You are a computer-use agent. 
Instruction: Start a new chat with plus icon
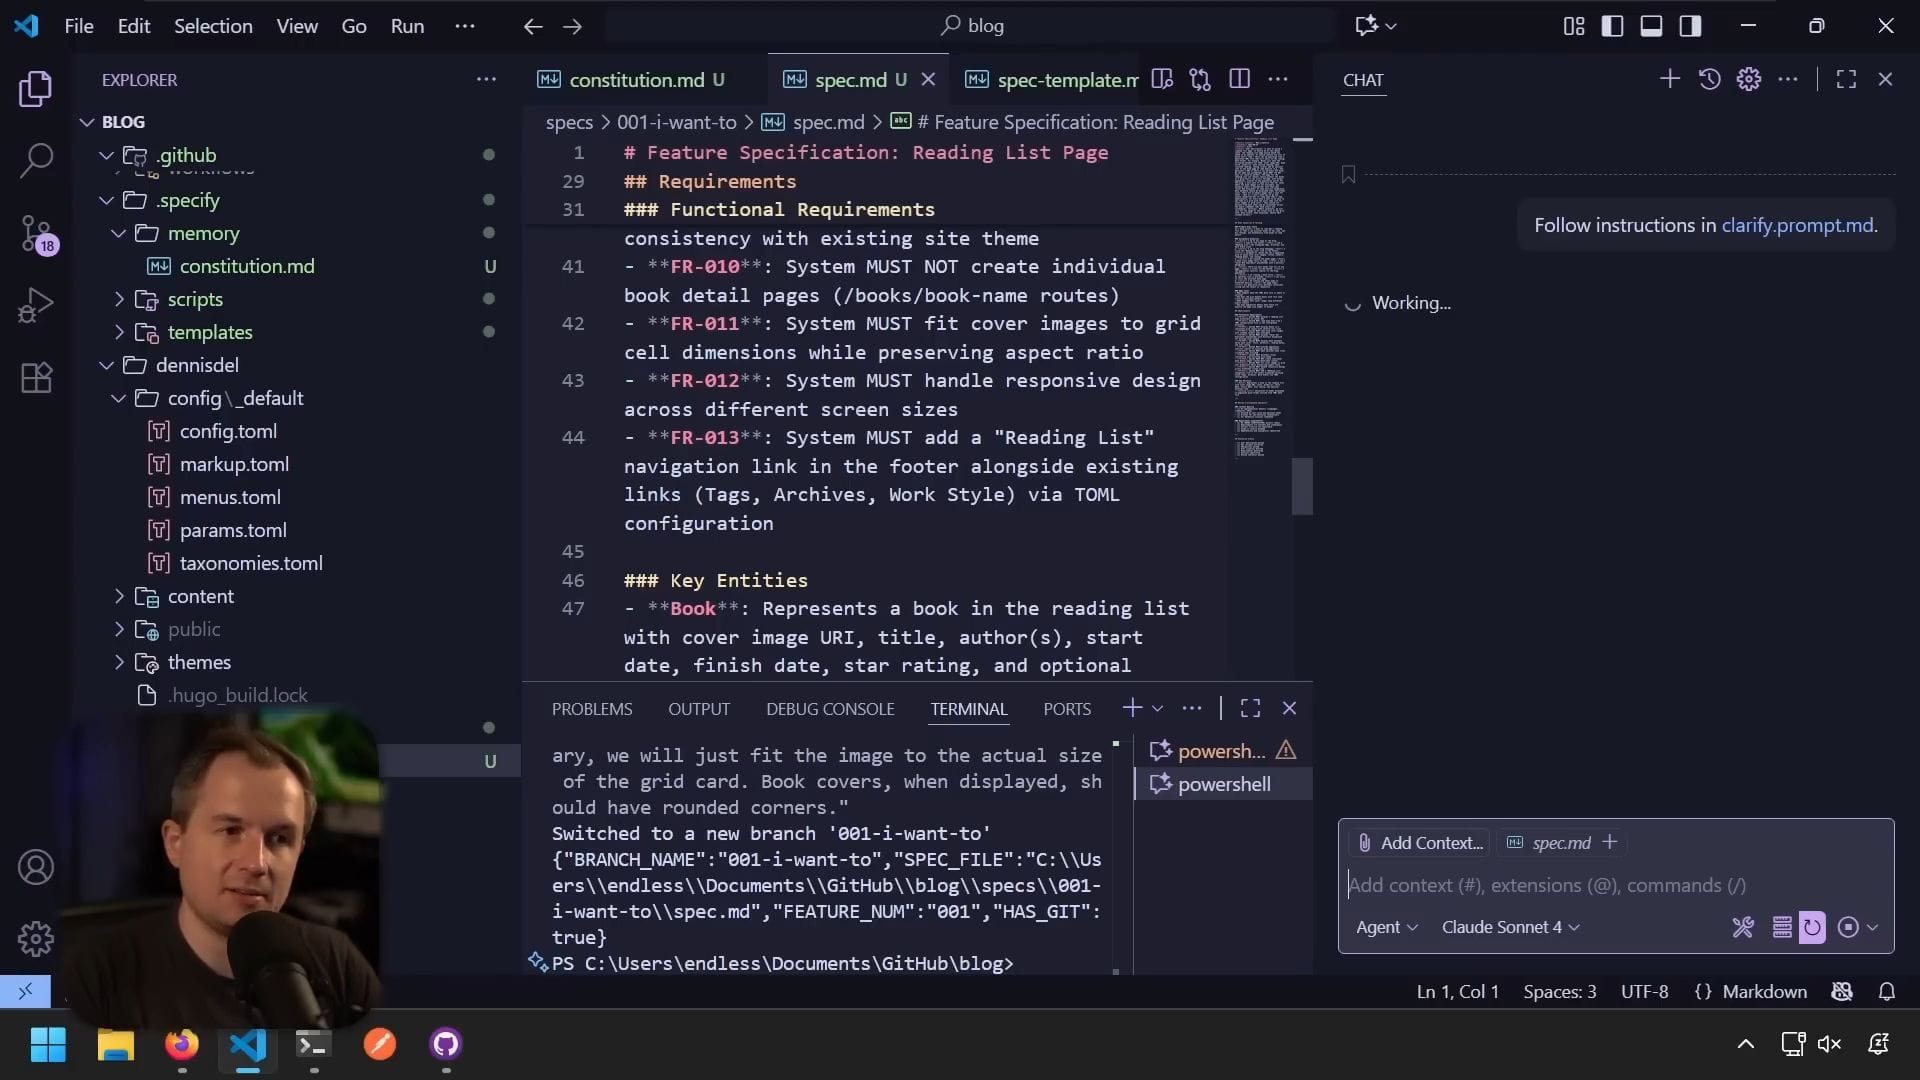(x=1669, y=79)
